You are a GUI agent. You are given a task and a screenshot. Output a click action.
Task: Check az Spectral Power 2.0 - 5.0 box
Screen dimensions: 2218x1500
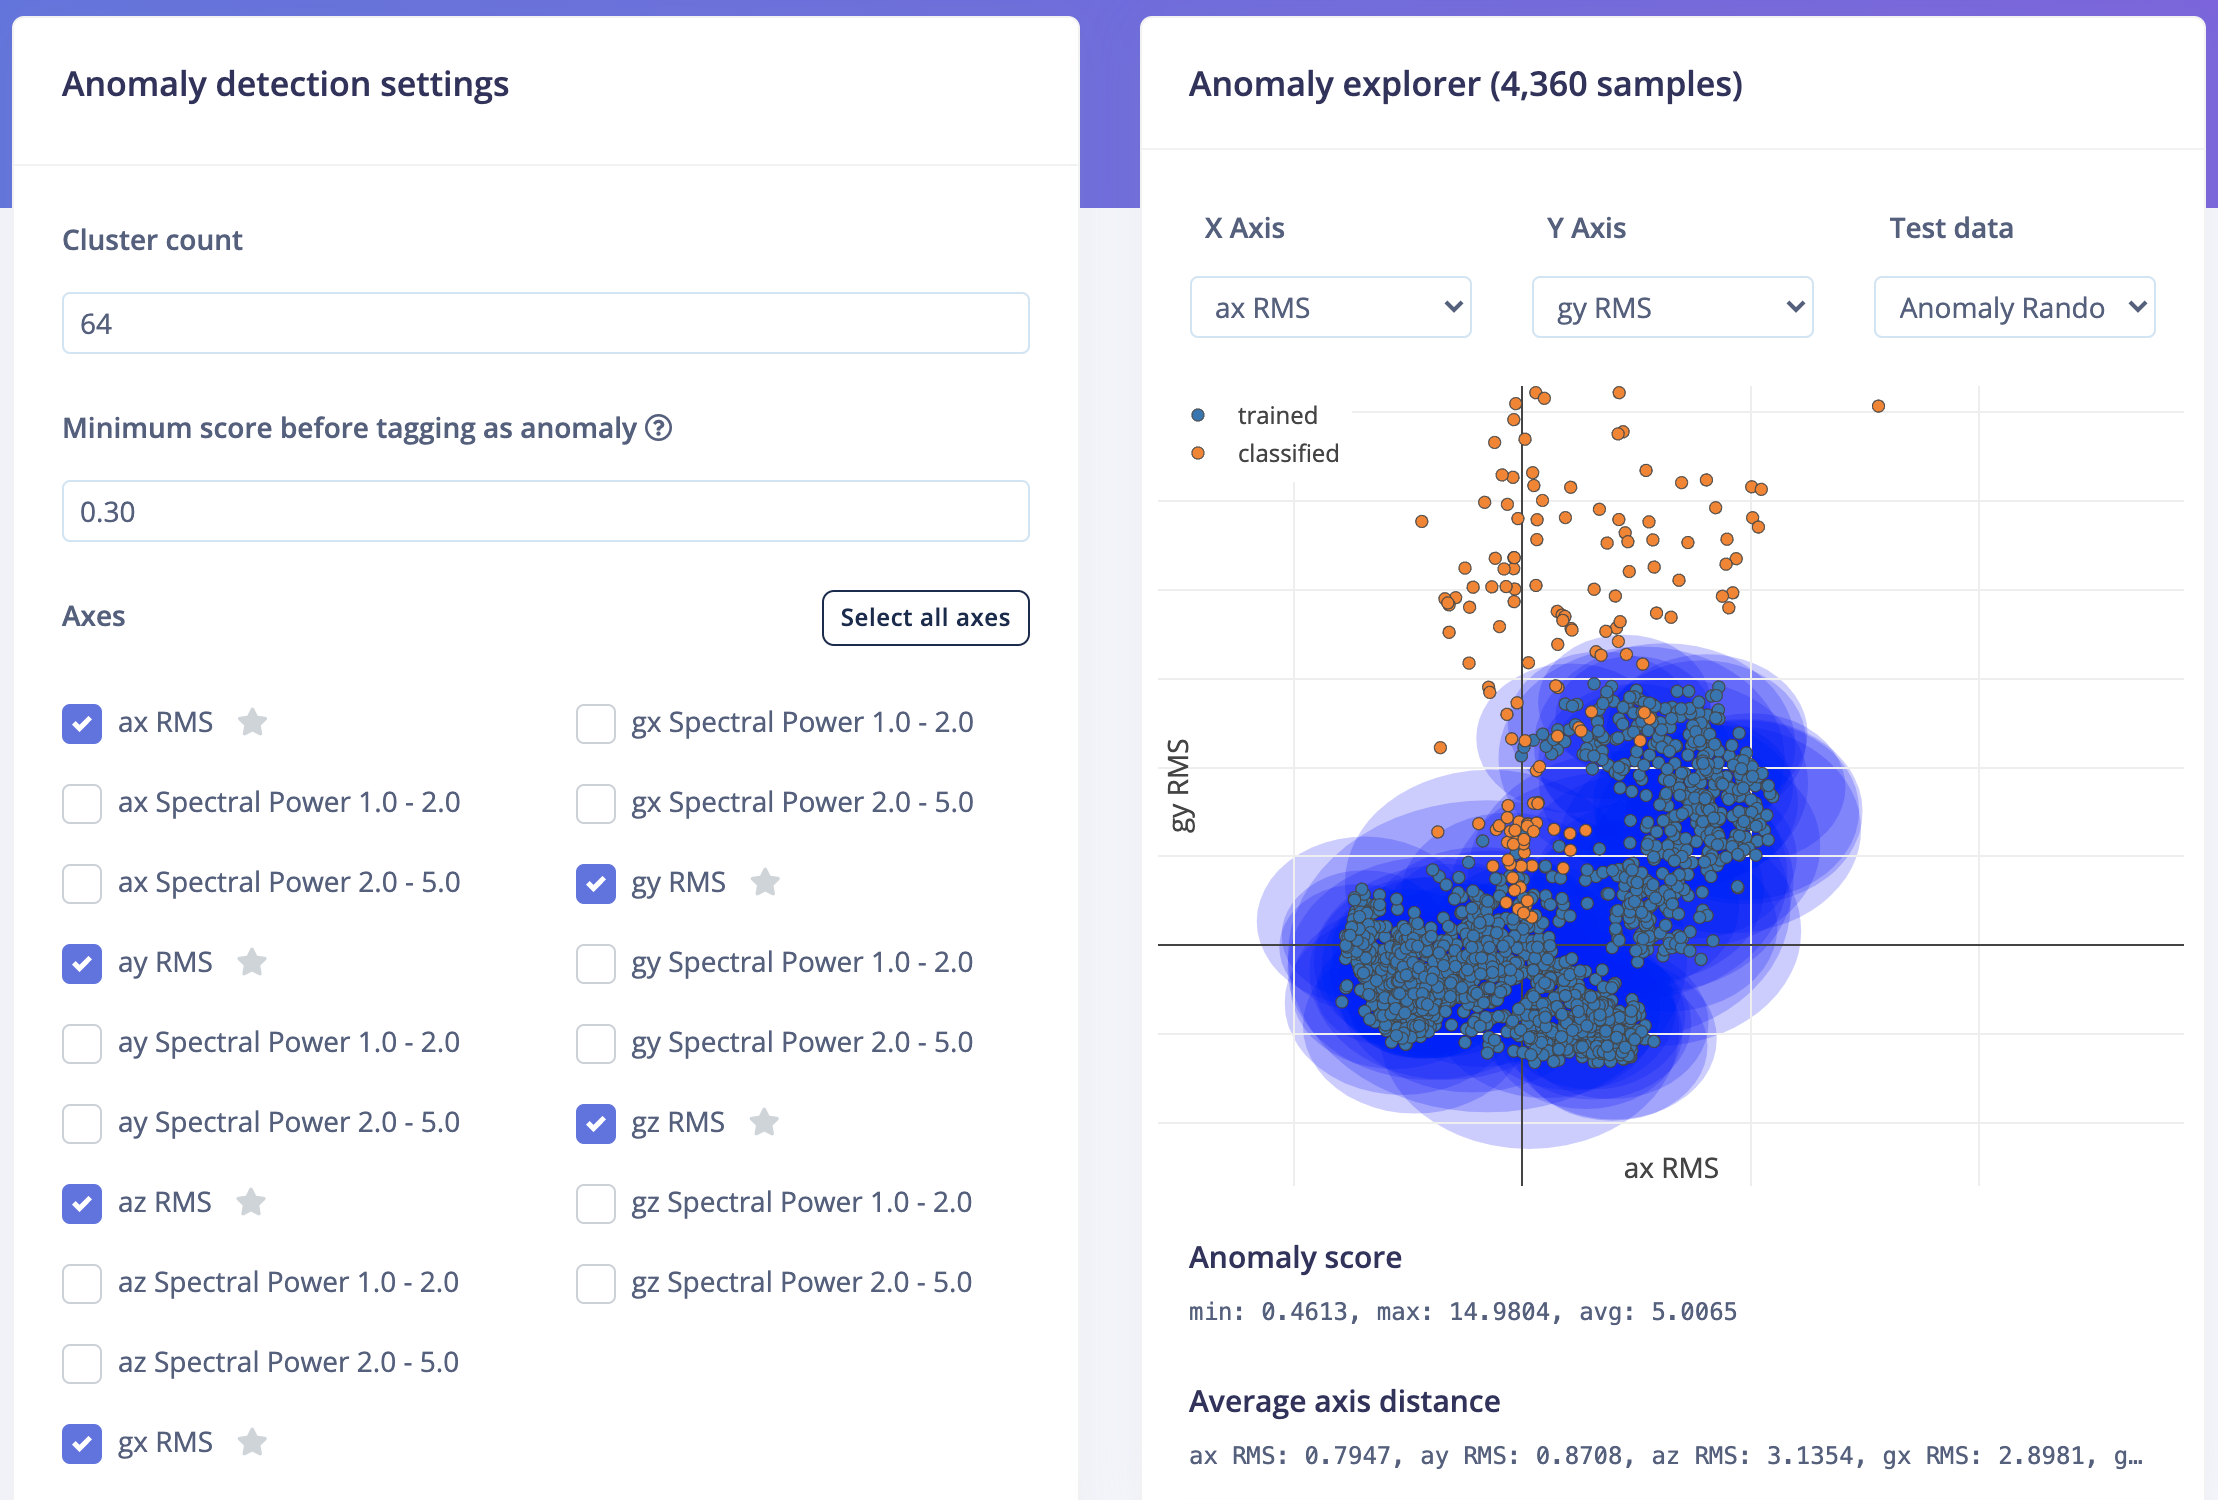pos(82,1363)
